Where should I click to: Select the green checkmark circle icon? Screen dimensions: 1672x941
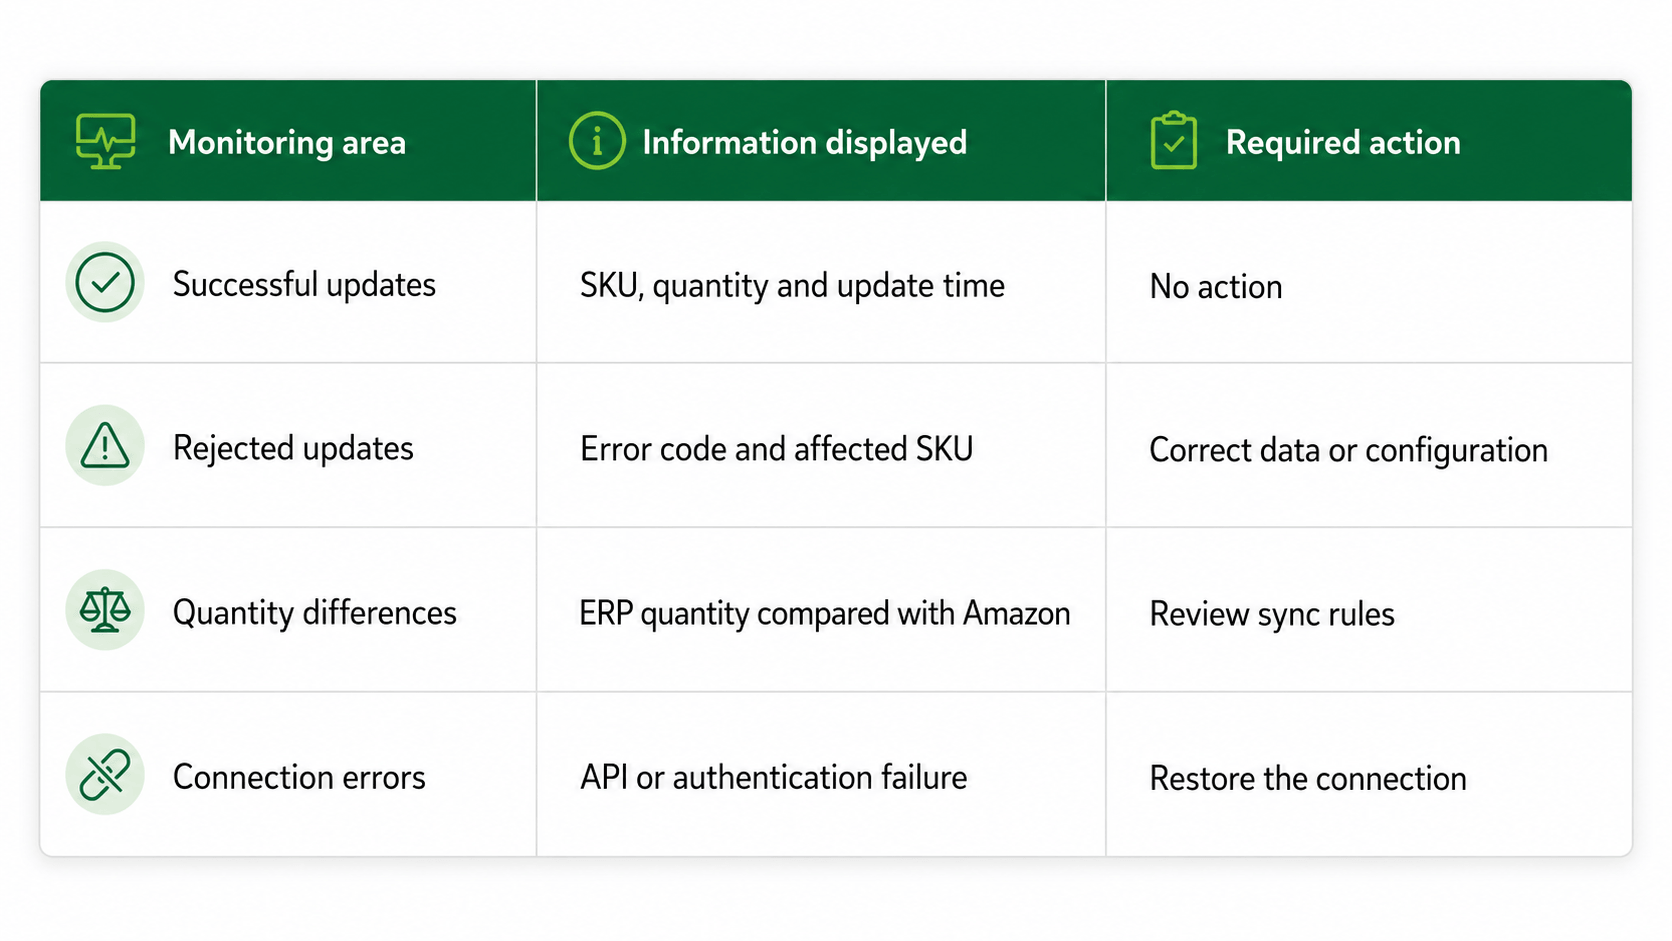(105, 282)
